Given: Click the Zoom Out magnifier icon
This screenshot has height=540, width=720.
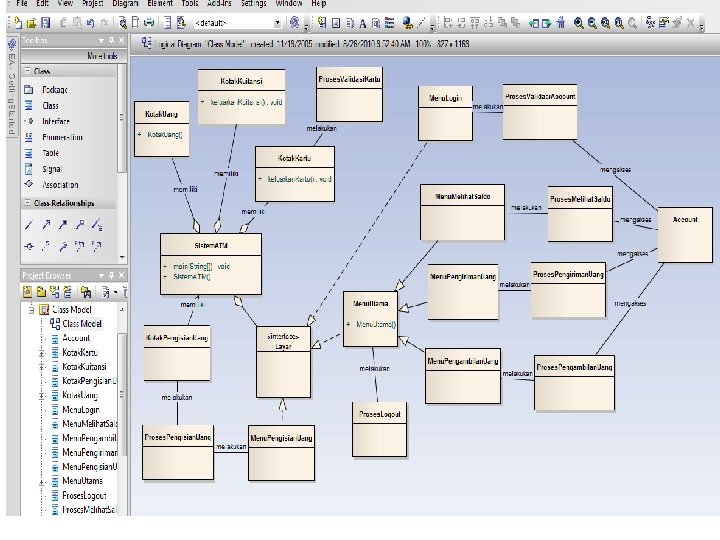Looking at the screenshot, I should [592, 23].
